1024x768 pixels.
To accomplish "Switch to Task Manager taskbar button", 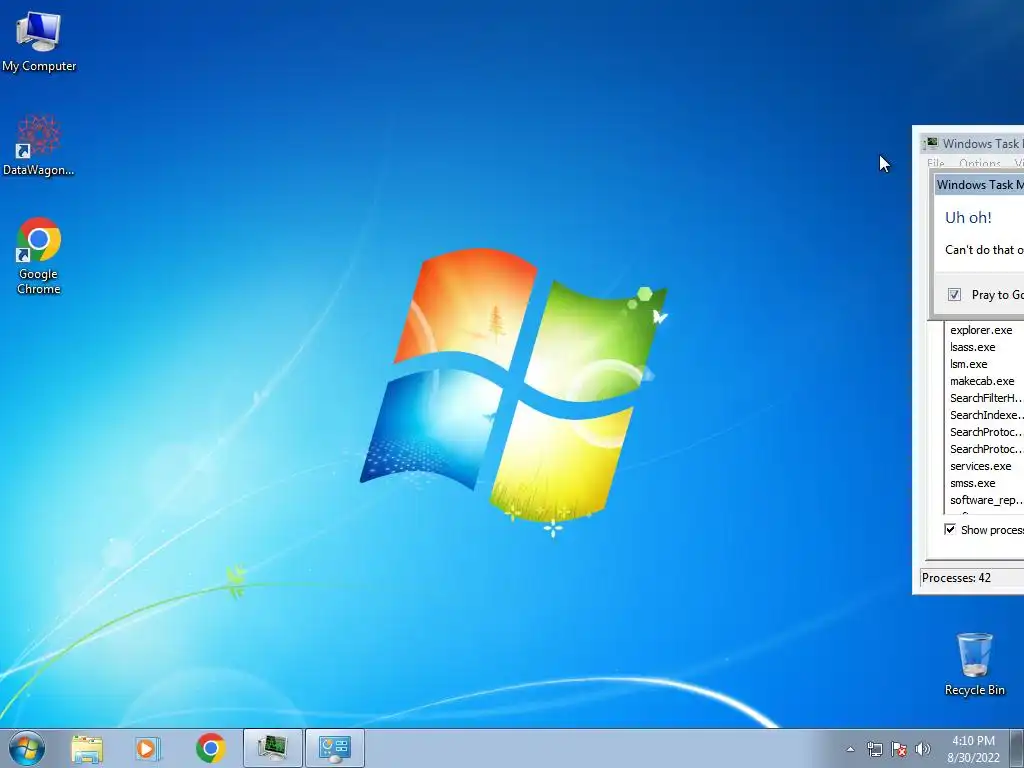I will pyautogui.click(x=273, y=748).
